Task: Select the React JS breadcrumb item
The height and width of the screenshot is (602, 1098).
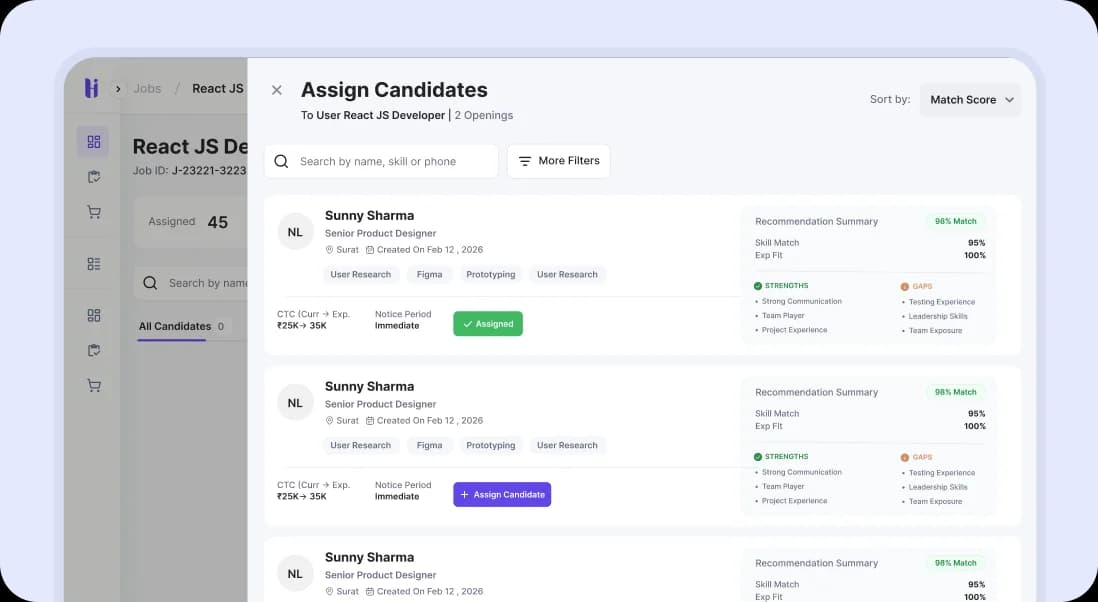Action: 216,88
